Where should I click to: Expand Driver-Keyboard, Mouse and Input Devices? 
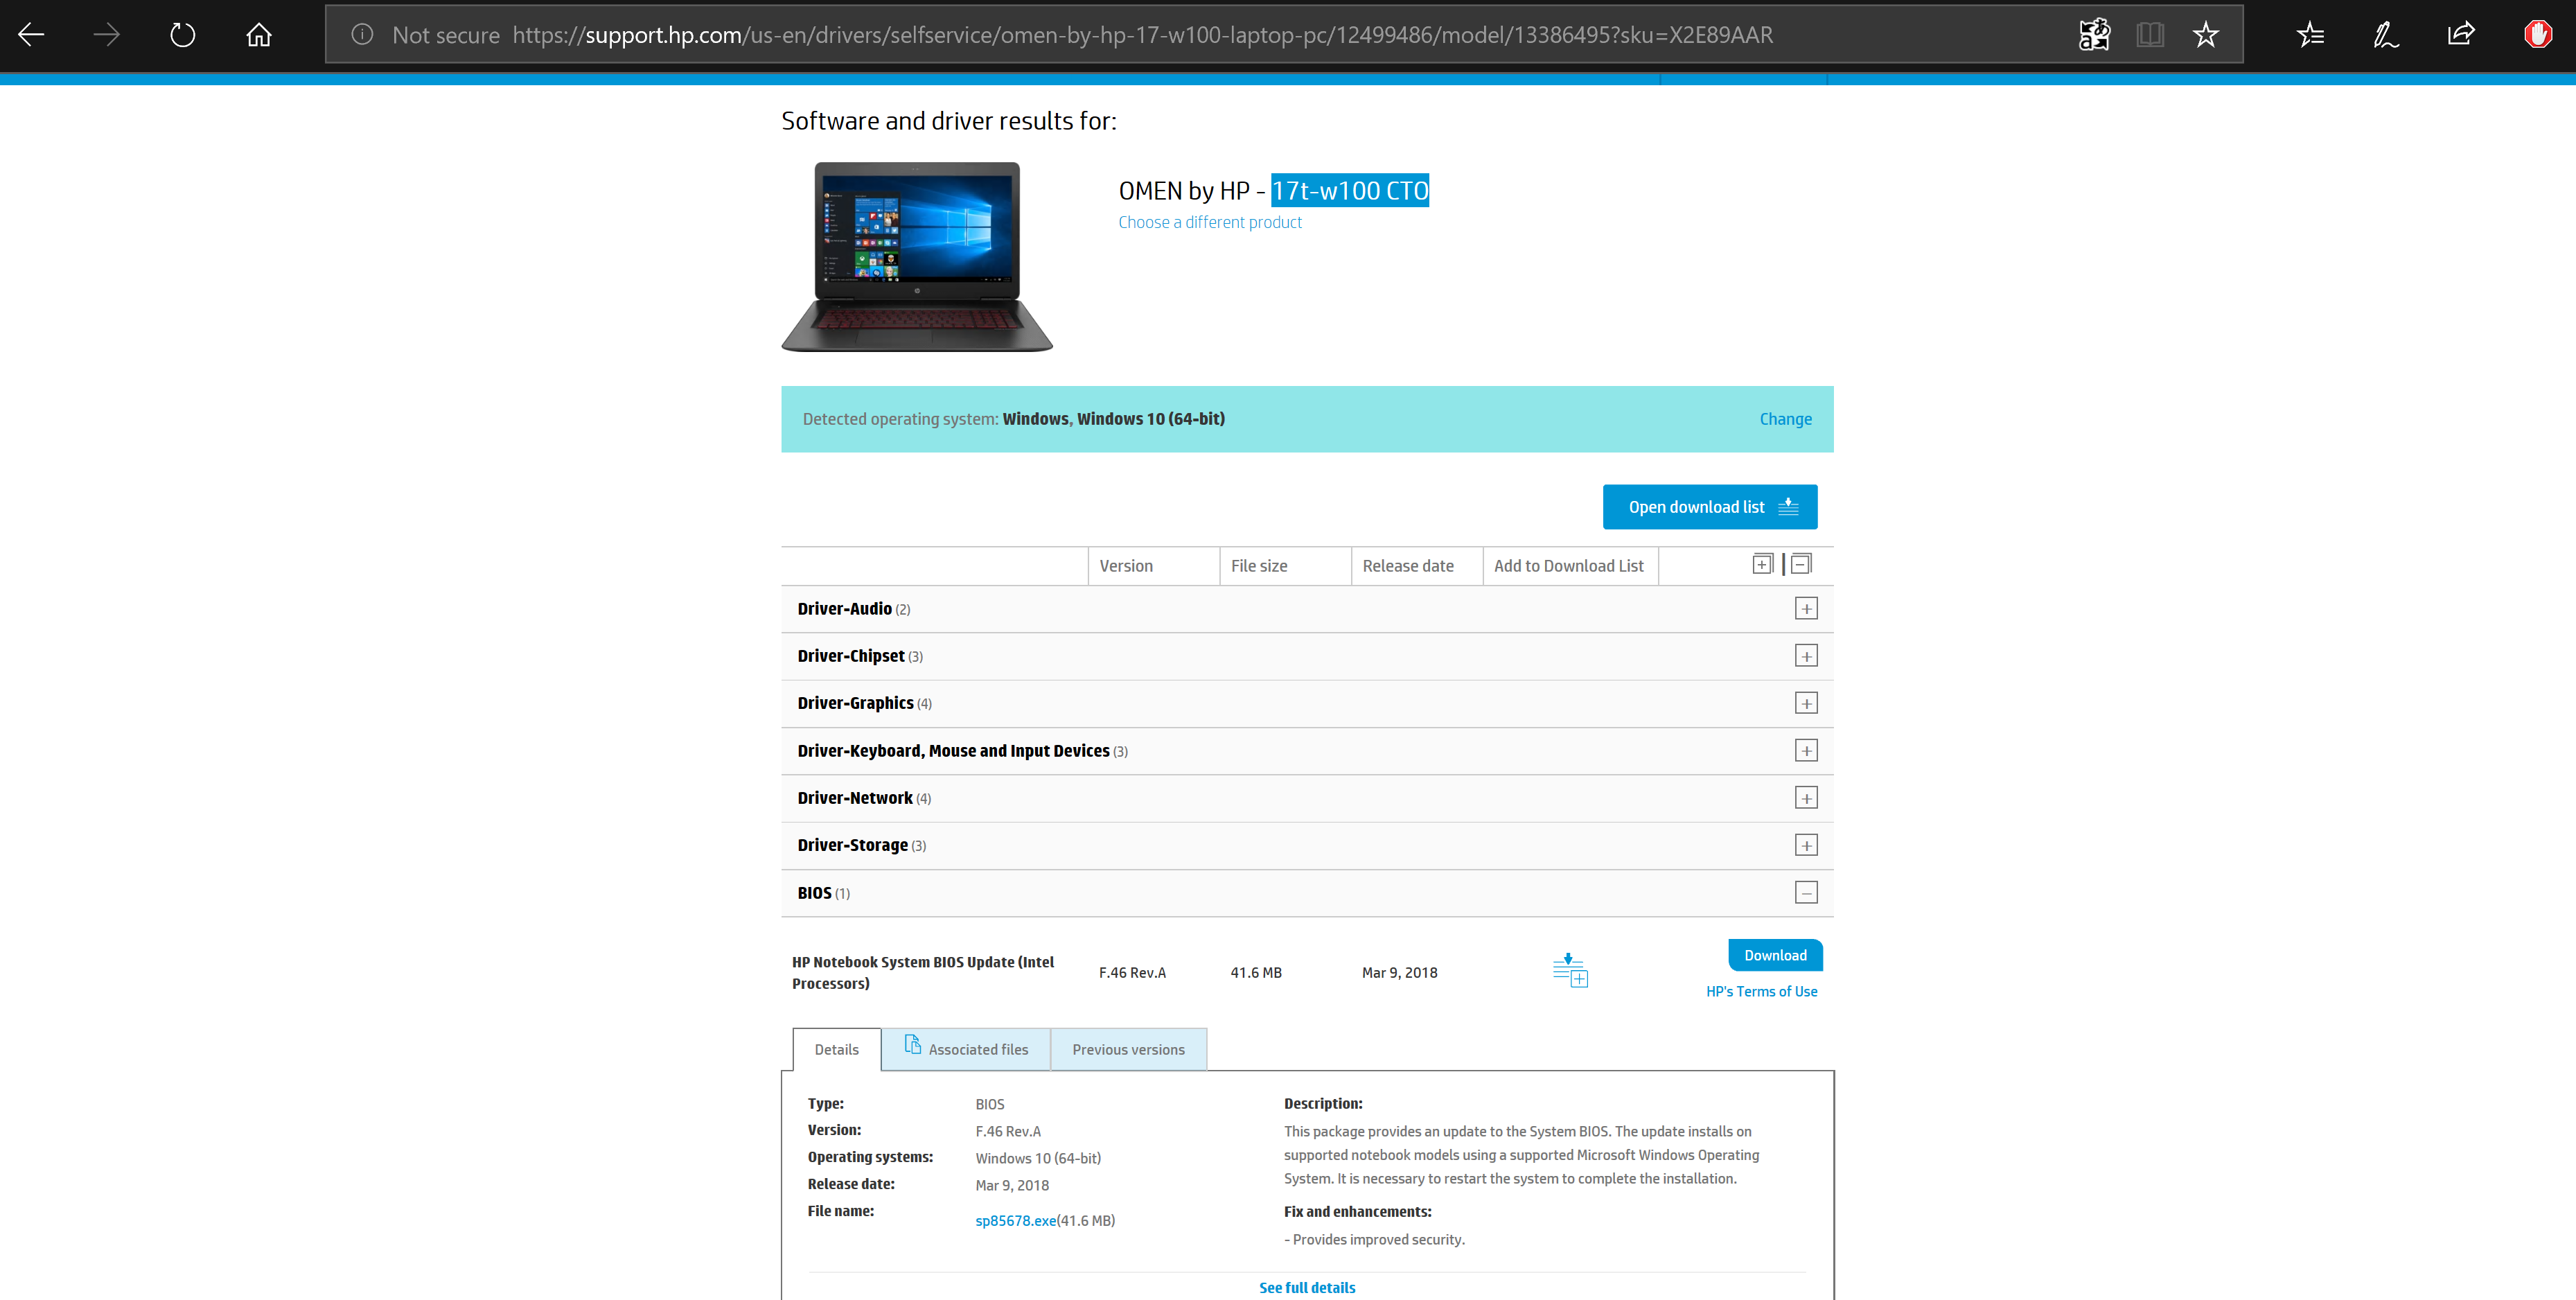coord(1806,751)
